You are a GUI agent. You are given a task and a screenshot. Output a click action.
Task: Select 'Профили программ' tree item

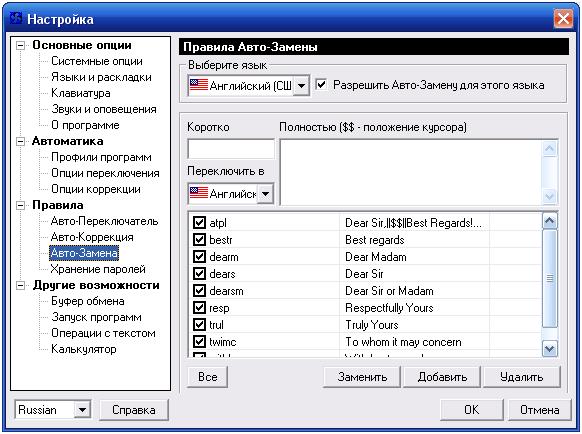coord(101,157)
